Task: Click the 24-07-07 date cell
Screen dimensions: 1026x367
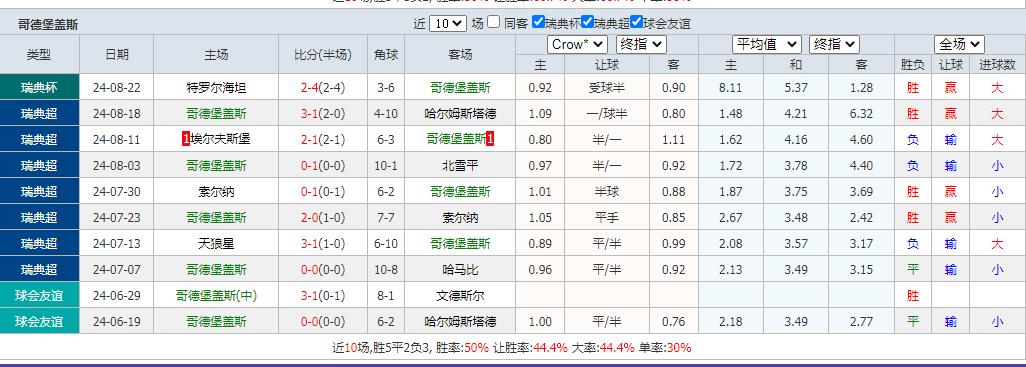Action: click(x=116, y=270)
